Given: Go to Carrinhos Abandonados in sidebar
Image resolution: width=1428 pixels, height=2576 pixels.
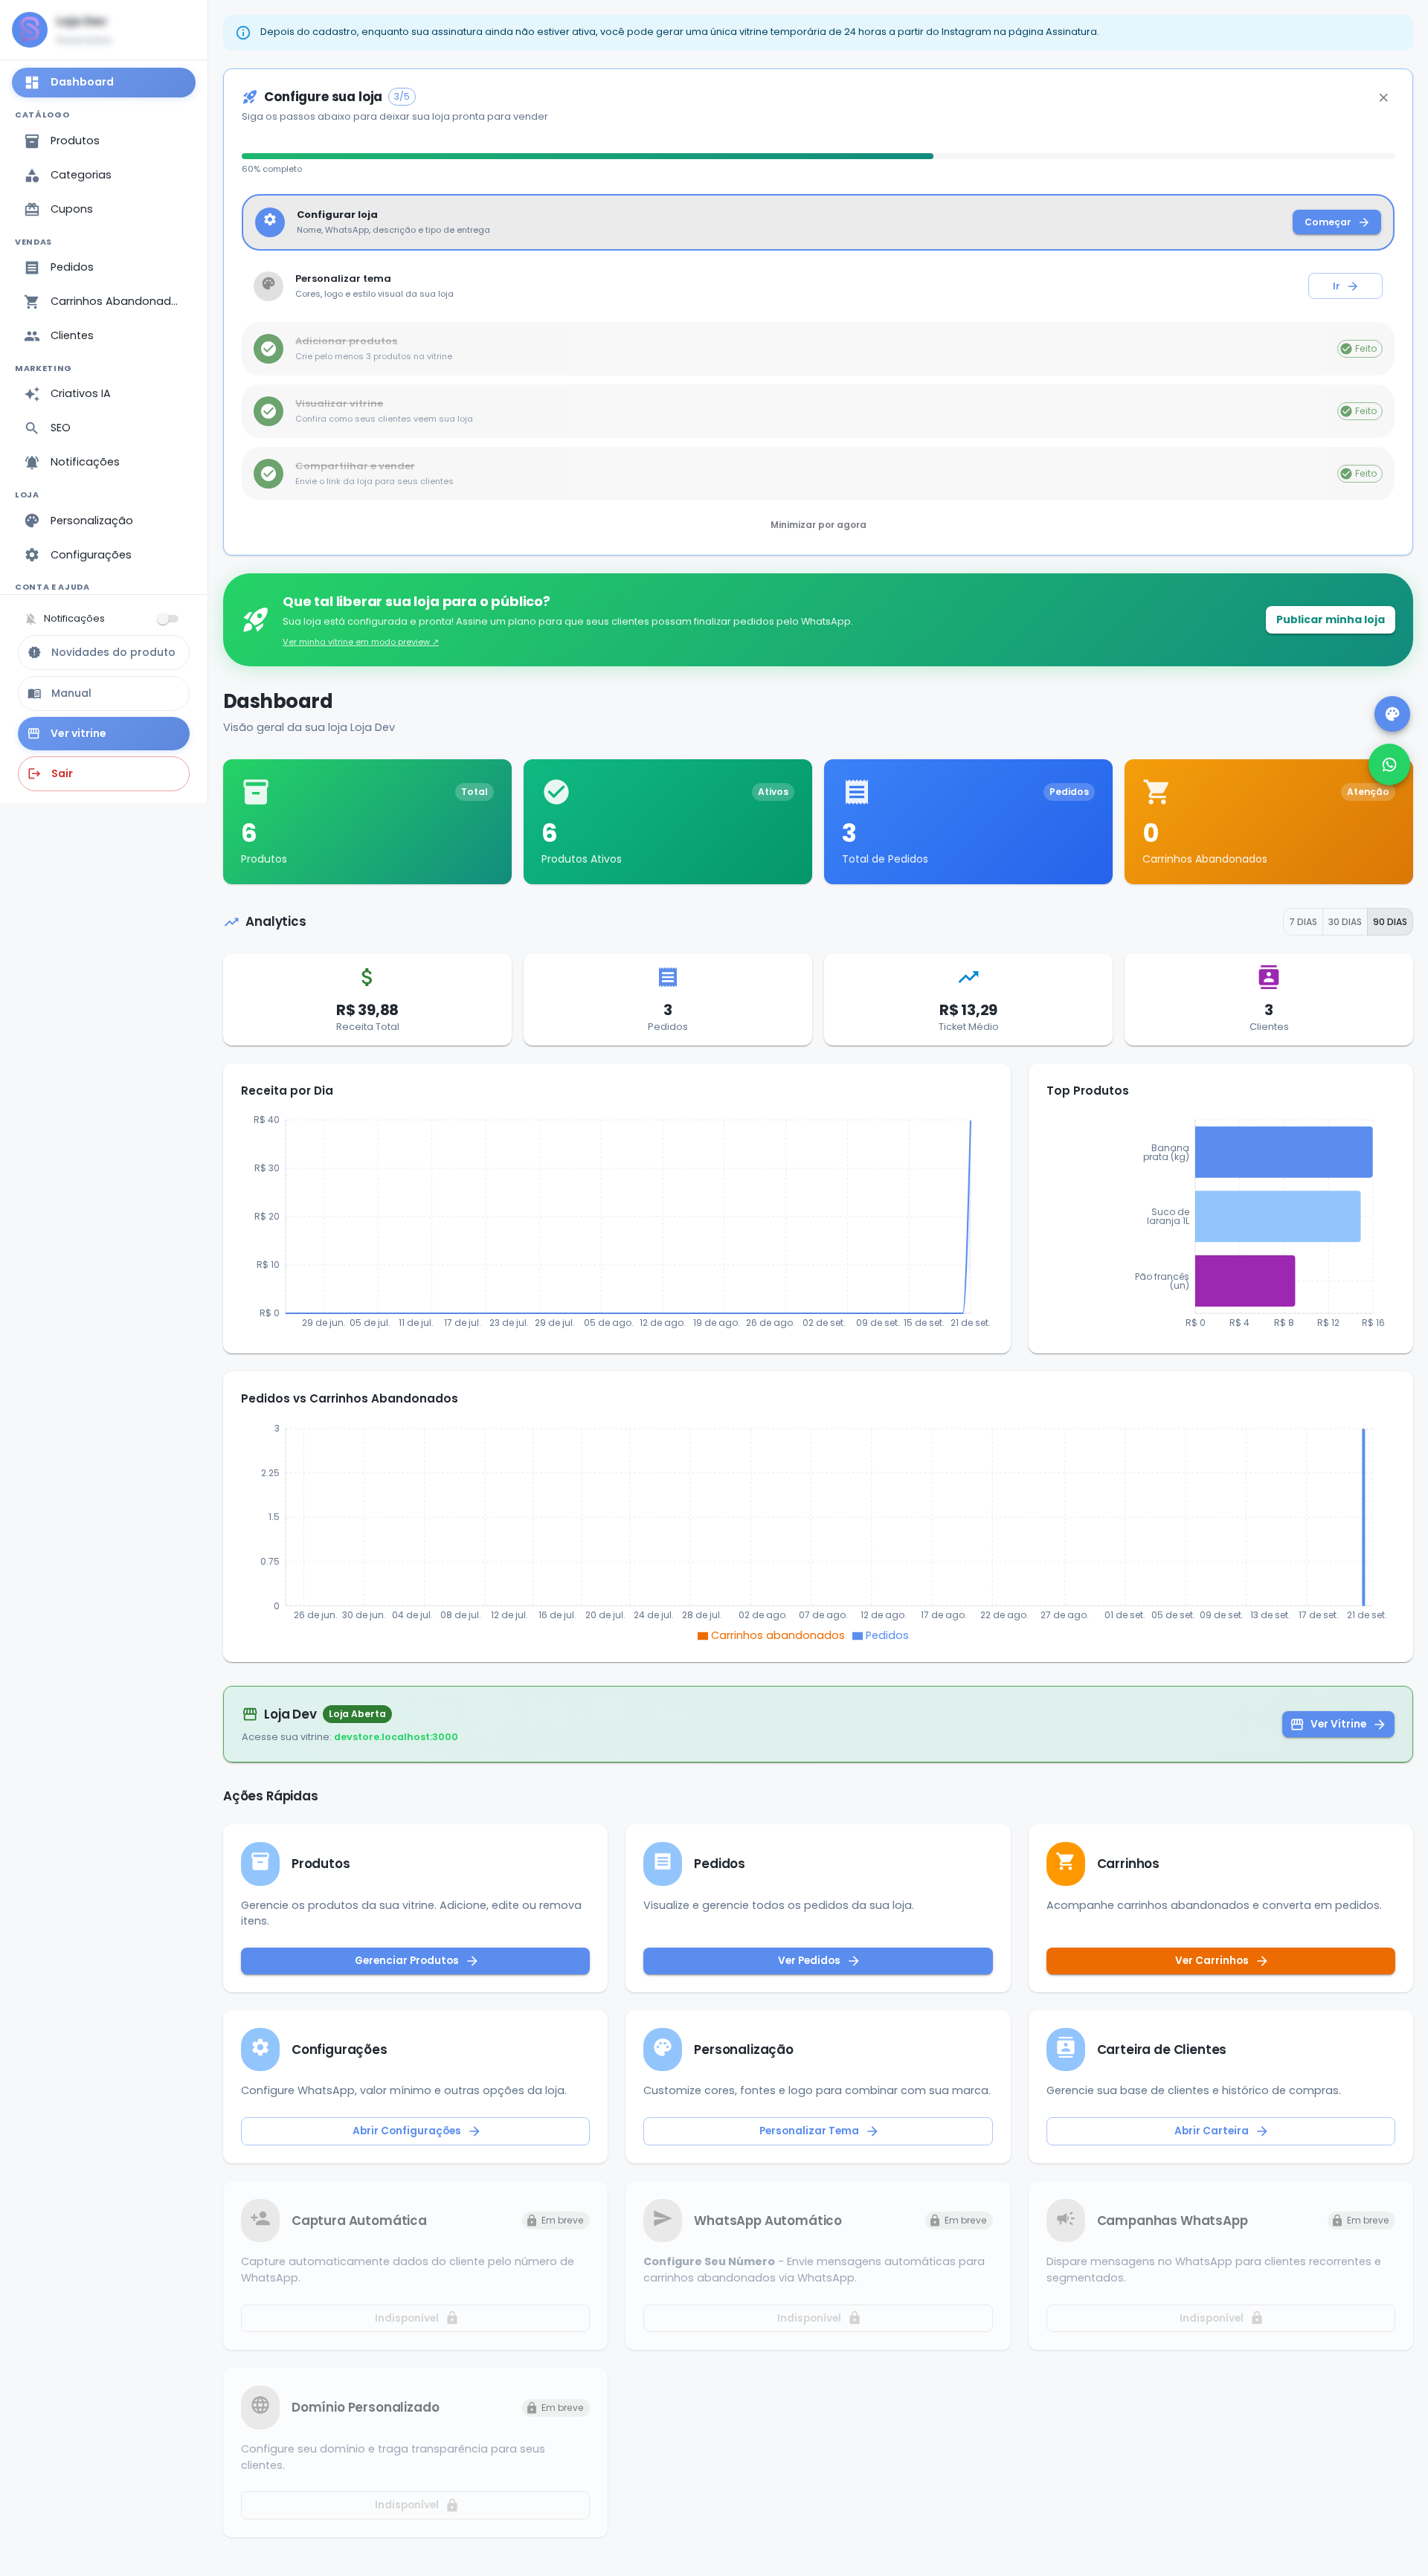Looking at the screenshot, I should pos(104,301).
